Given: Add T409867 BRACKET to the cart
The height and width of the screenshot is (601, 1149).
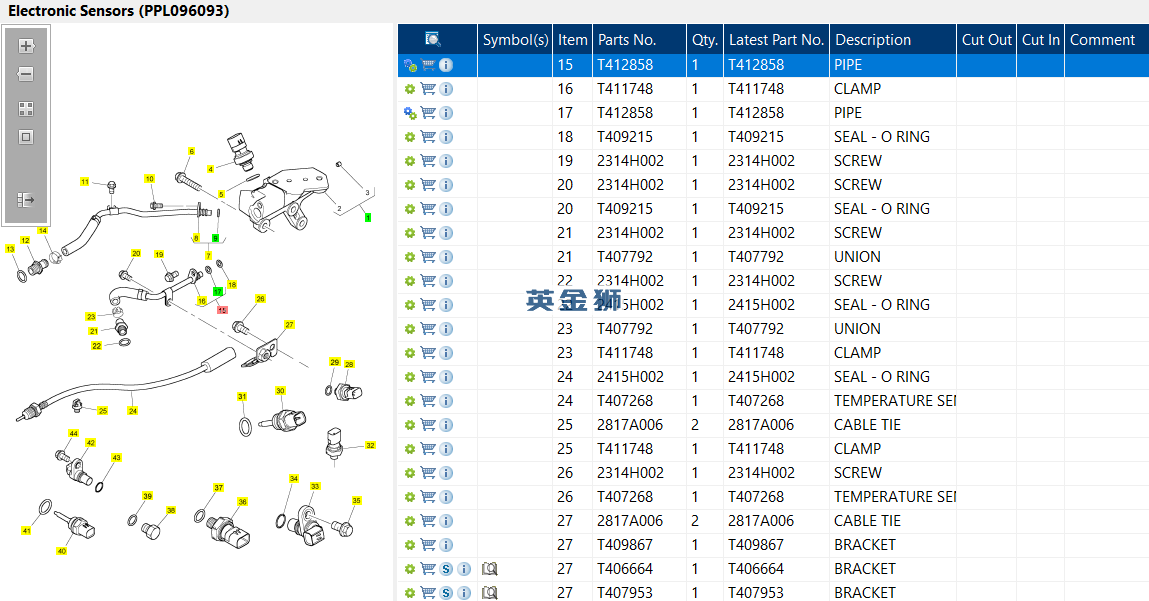Looking at the screenshot, I should [429, 545].
